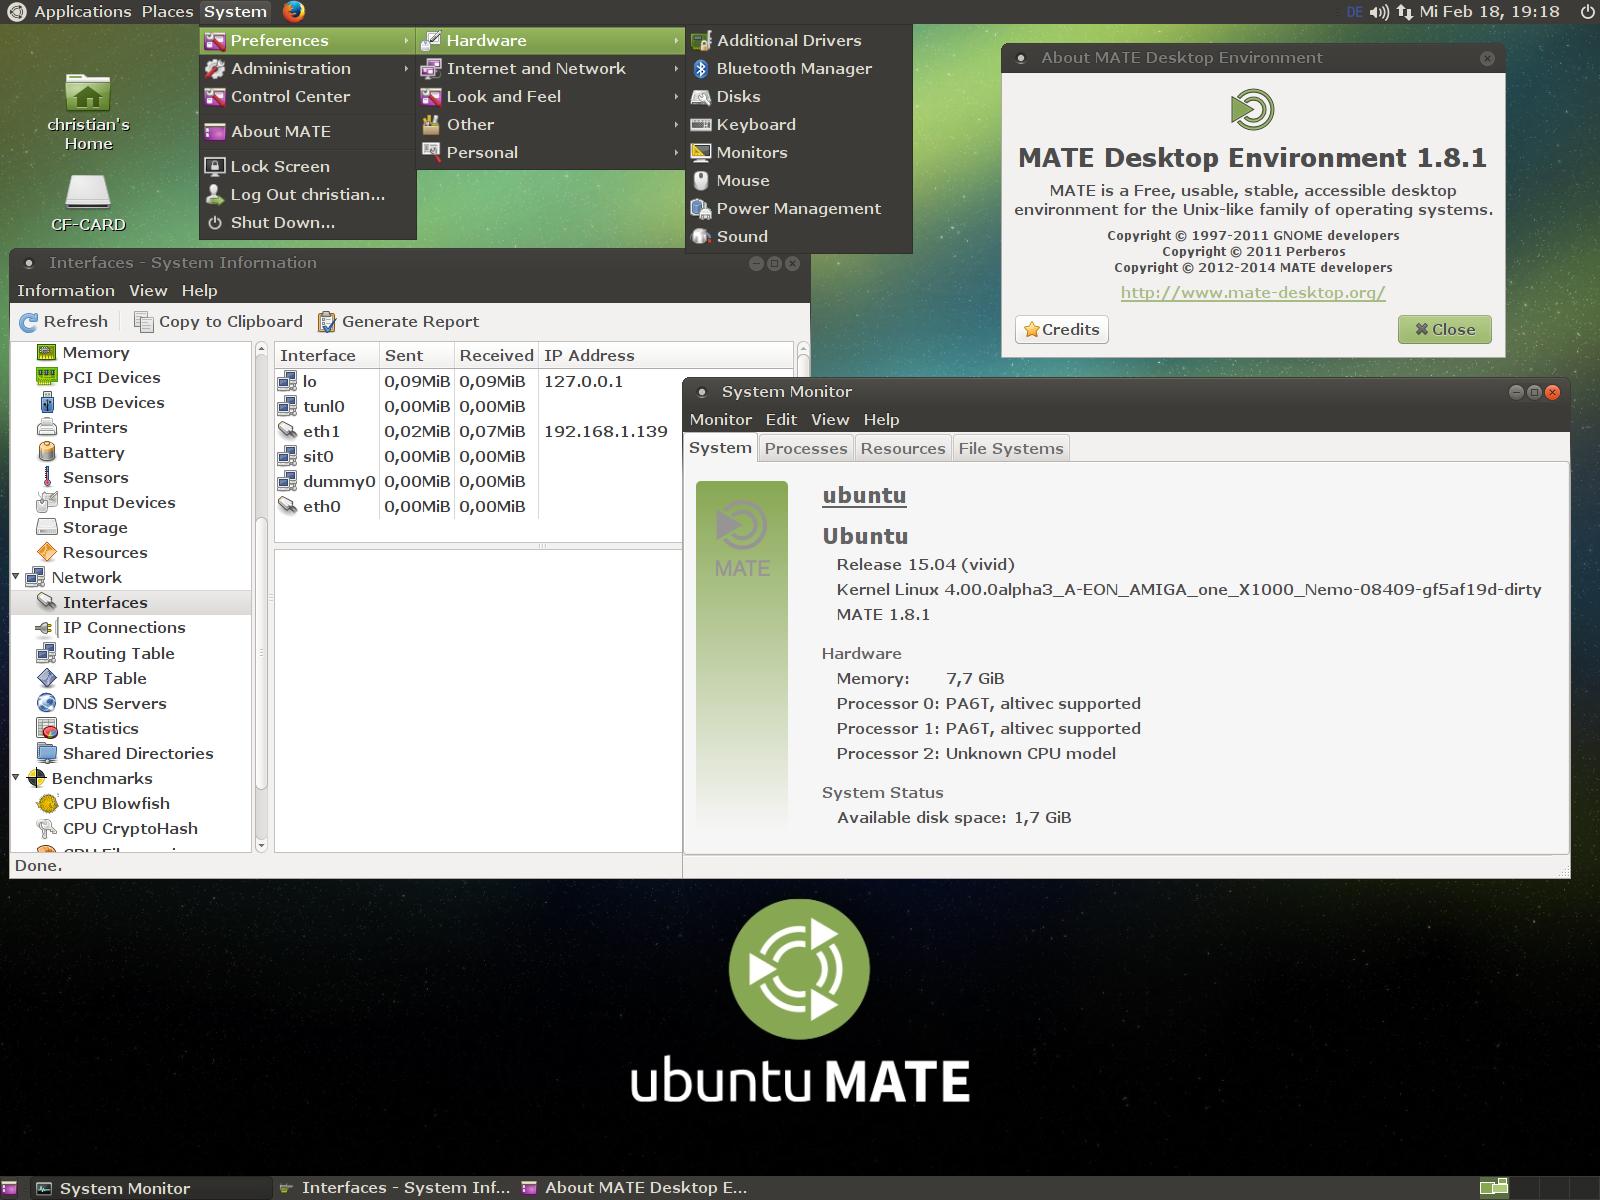Expand the Internet and Network submenu
Image resolution: width=1600 pixels, height=1200 pixels.
[x=536, y=68]
